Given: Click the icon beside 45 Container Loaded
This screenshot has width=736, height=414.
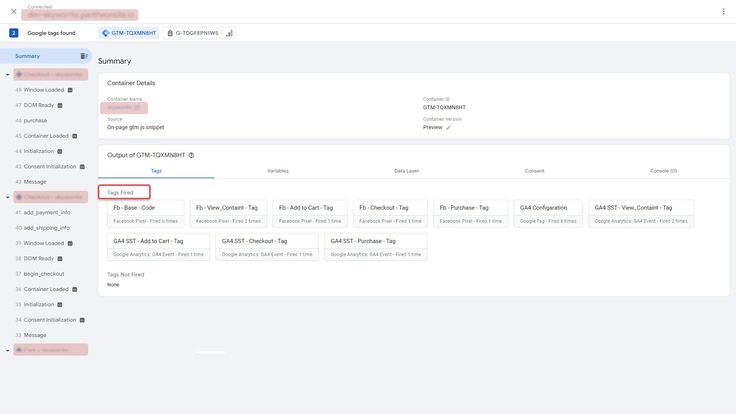Looking at the screenshot, I should (x=75, y=136).
